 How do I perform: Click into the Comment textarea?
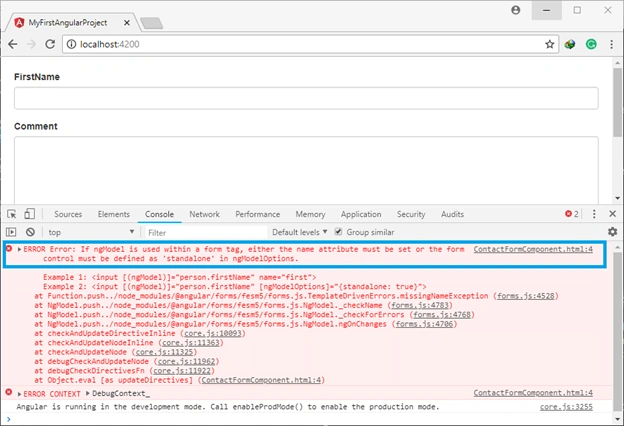coord(306,170)
